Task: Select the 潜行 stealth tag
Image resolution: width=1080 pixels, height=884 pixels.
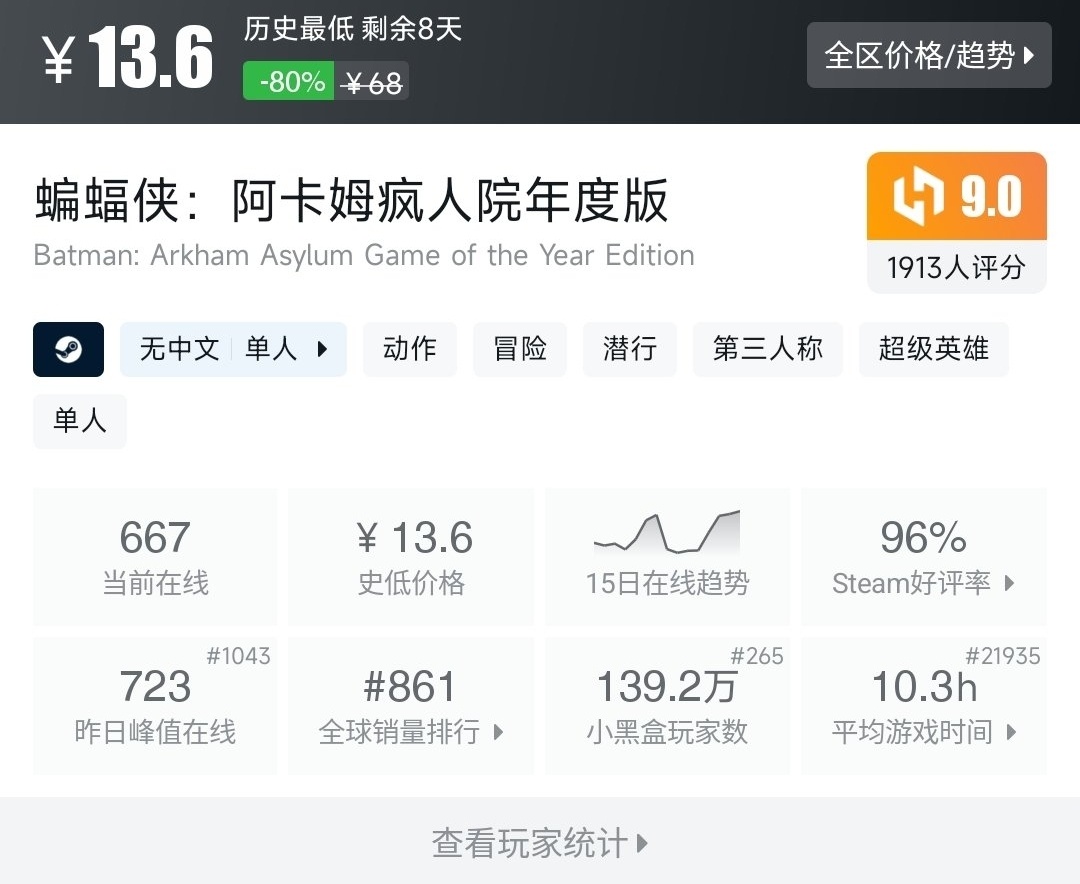Action: 630,349
